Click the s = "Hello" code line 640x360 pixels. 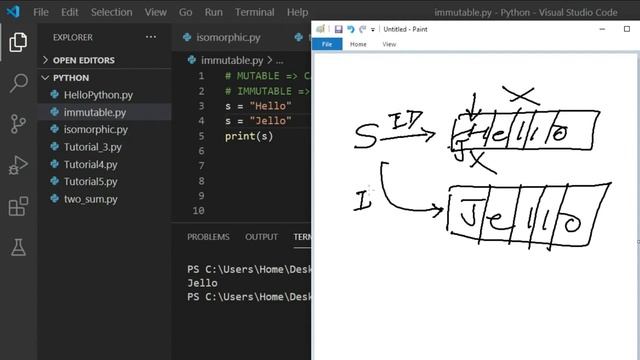click(258, 106)
